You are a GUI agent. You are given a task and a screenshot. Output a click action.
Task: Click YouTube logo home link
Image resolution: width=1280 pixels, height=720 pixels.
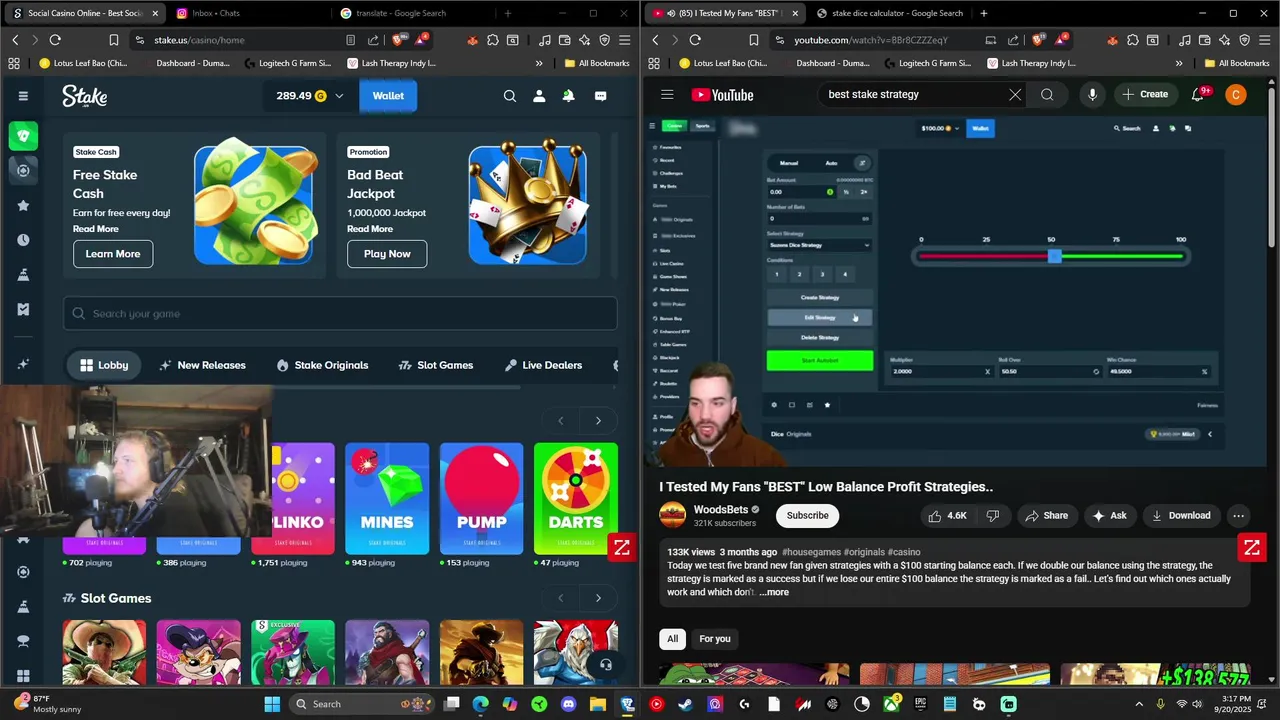pos(722,95)
